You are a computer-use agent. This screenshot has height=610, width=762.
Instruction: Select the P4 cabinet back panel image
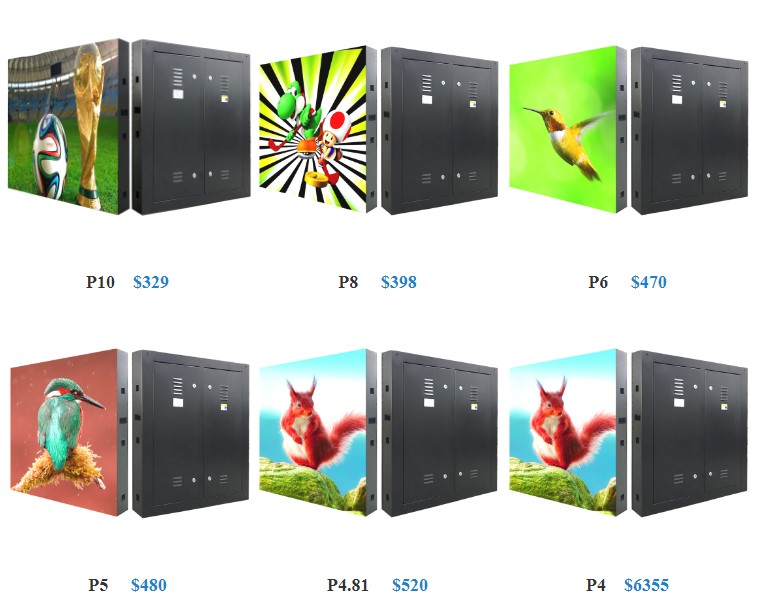click(x=690, y=434)
